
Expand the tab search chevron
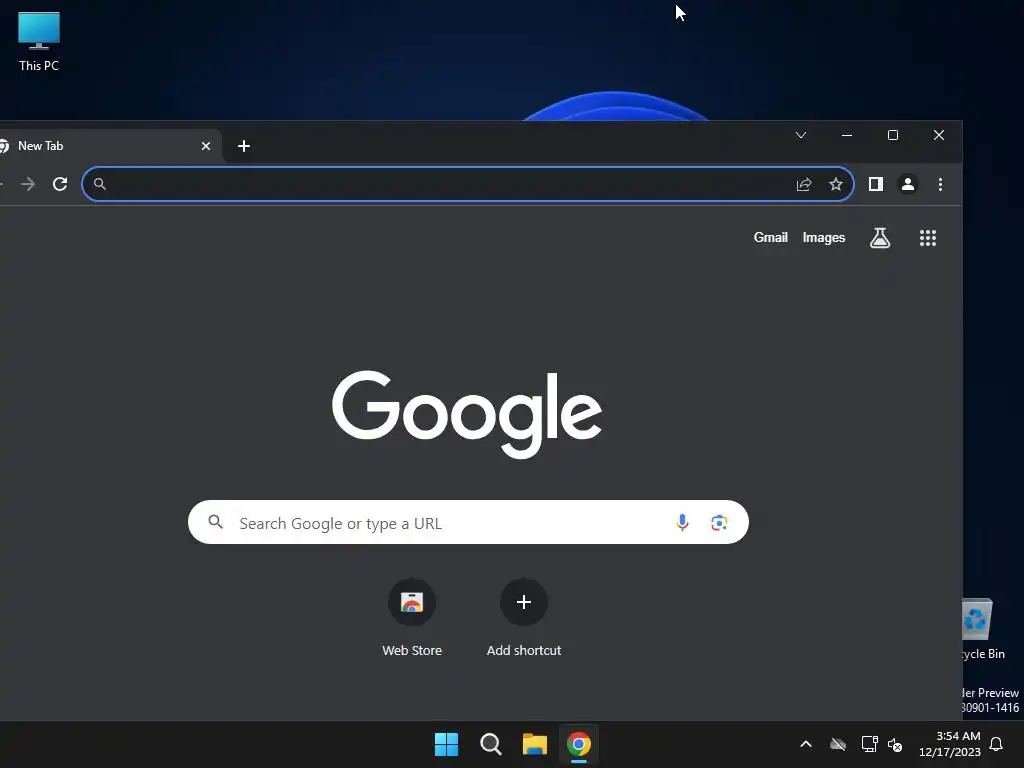(x=801, y=135)
